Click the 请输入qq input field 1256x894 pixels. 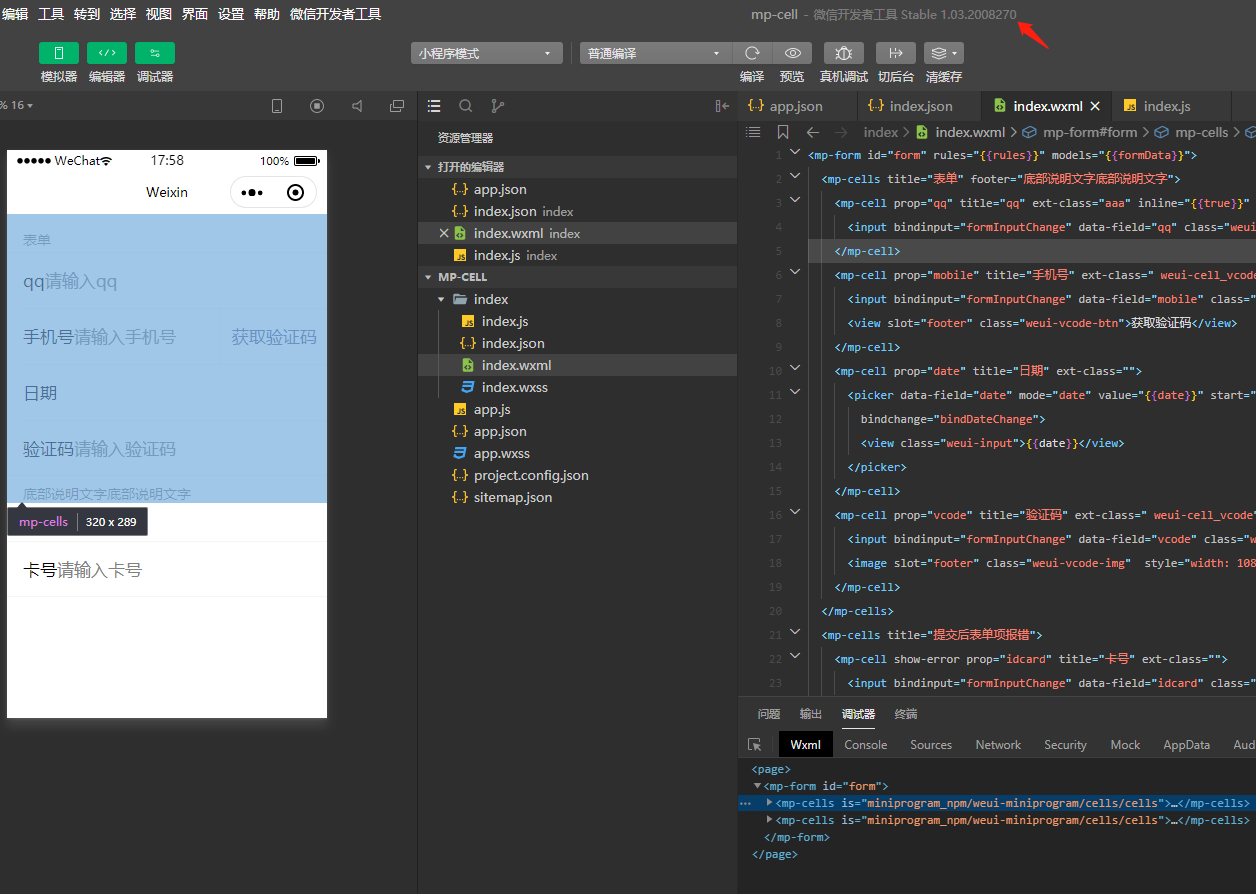coord(81,282)
